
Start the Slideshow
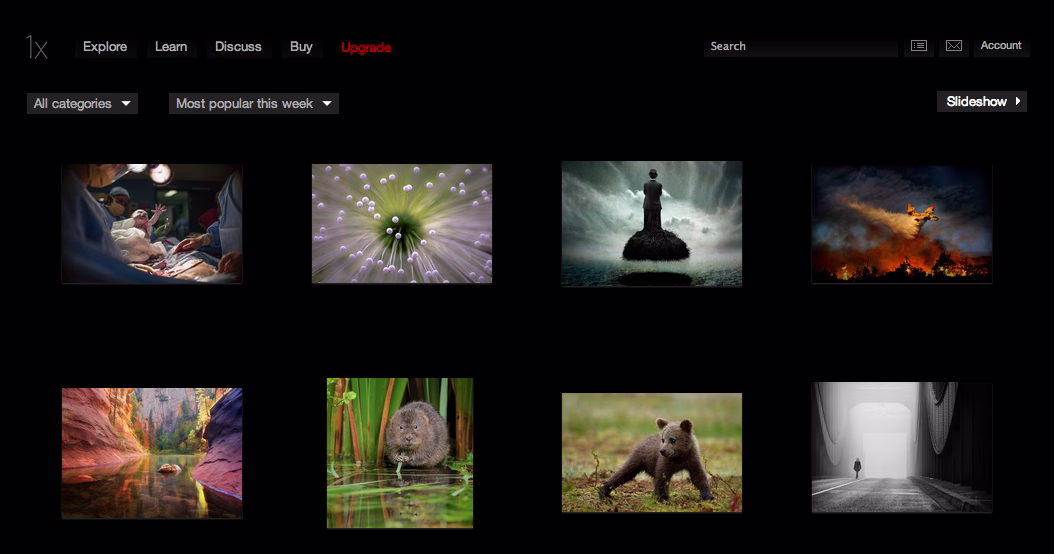(981, 102)
